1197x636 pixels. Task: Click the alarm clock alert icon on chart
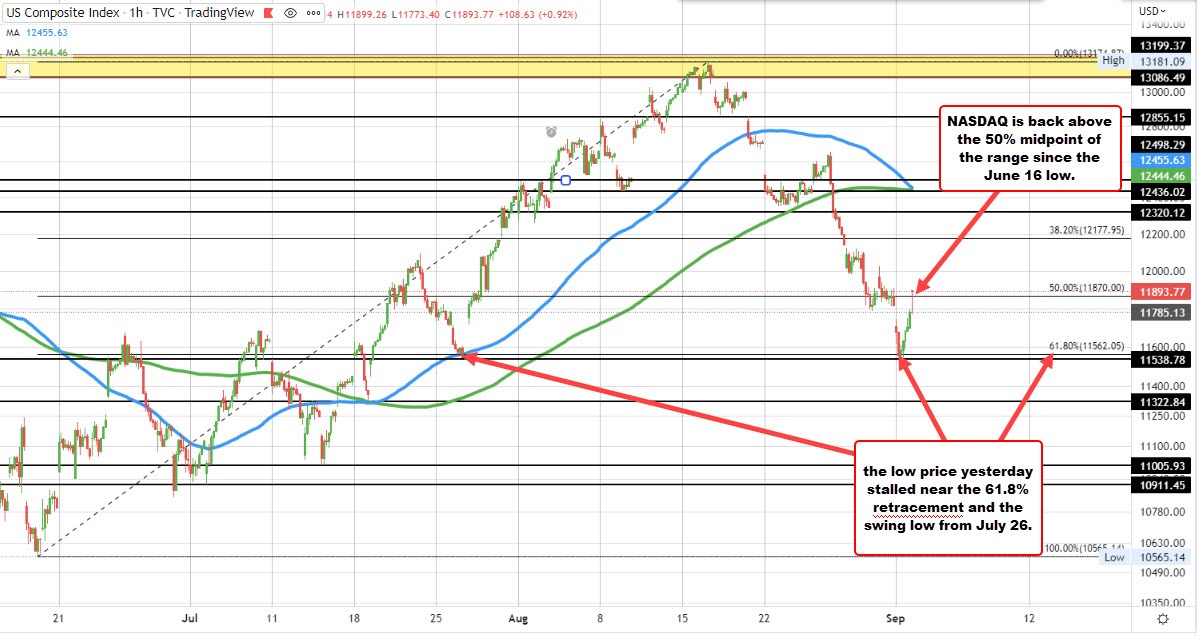tap(551, 132)
